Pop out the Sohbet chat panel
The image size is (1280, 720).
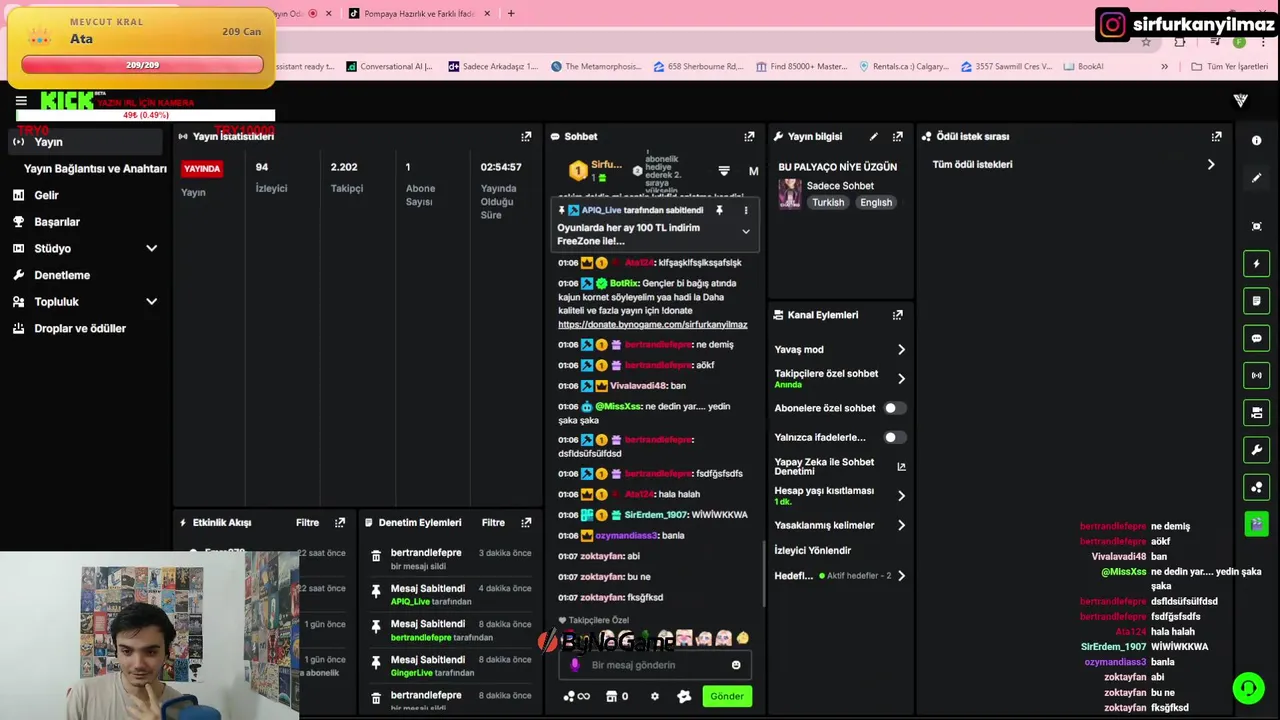[x=749, y=136]
